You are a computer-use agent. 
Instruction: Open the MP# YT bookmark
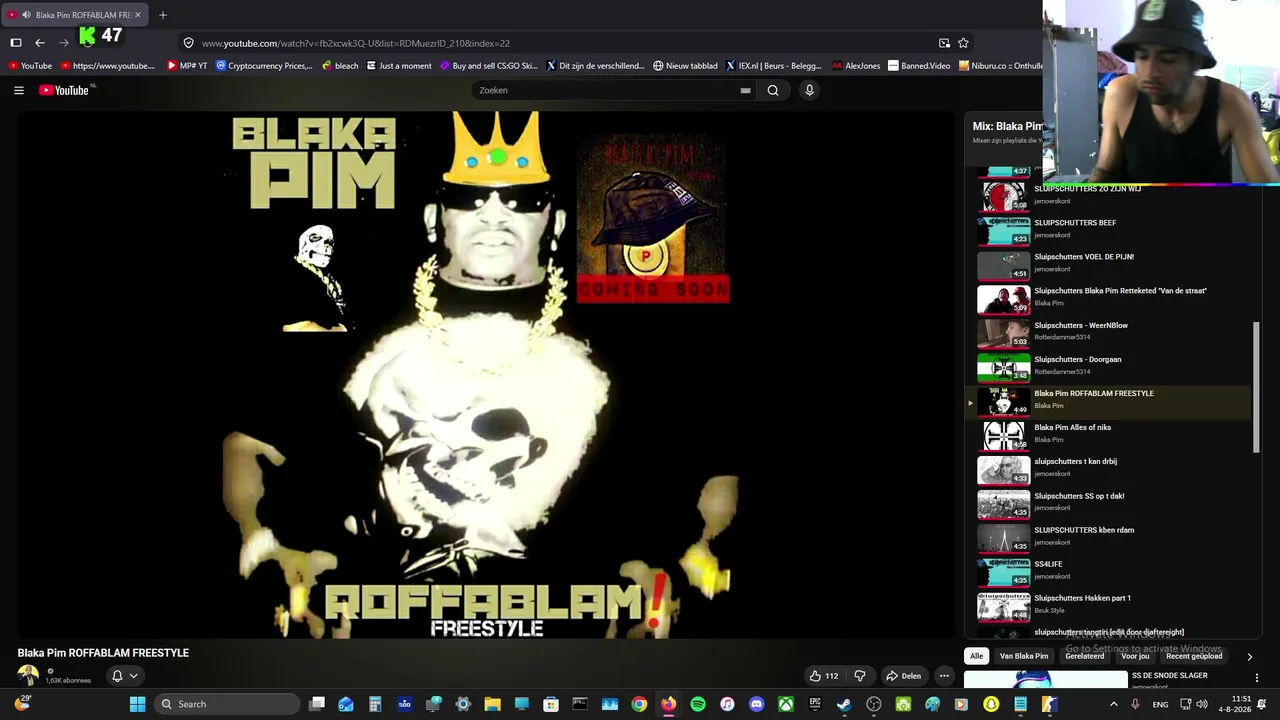click(187, 66)
